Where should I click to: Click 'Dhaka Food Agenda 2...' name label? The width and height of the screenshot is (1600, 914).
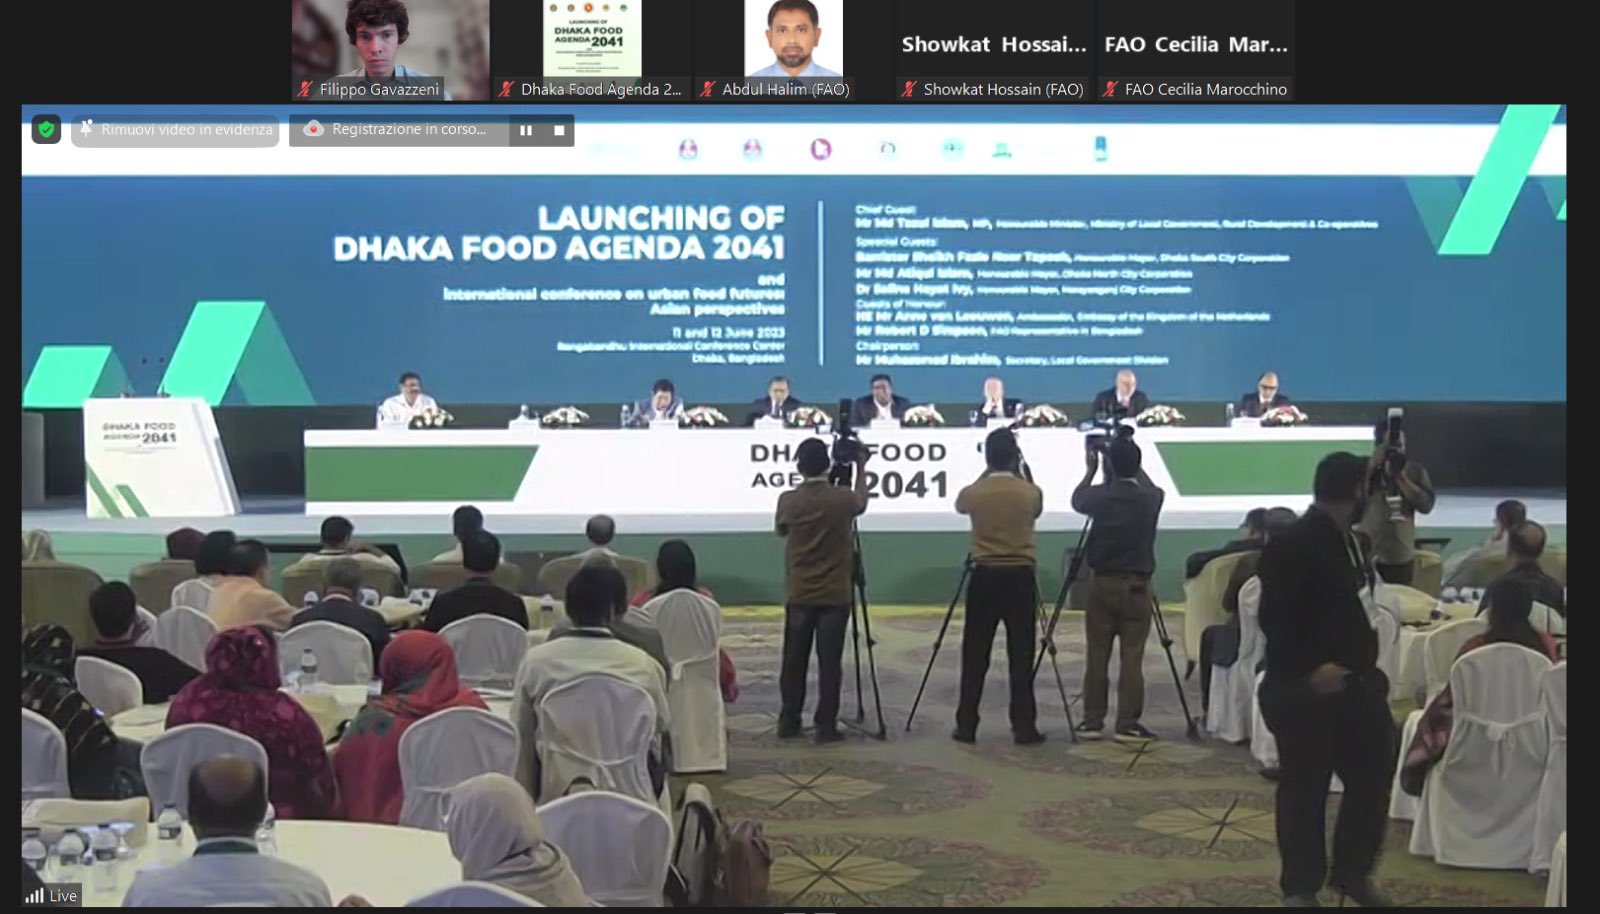[601, 89]
